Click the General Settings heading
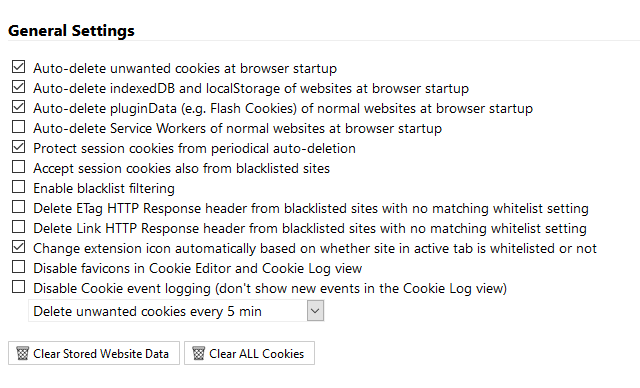The image size is (640, 388). (71, 31)
